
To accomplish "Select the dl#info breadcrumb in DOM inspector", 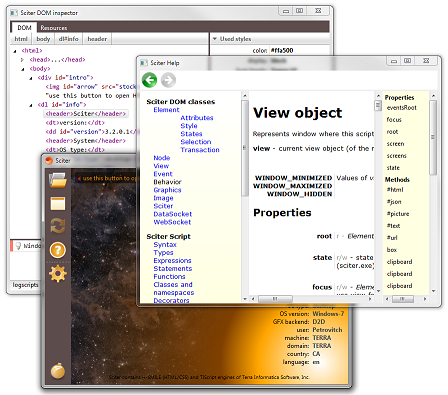I will tap(69, 39).
